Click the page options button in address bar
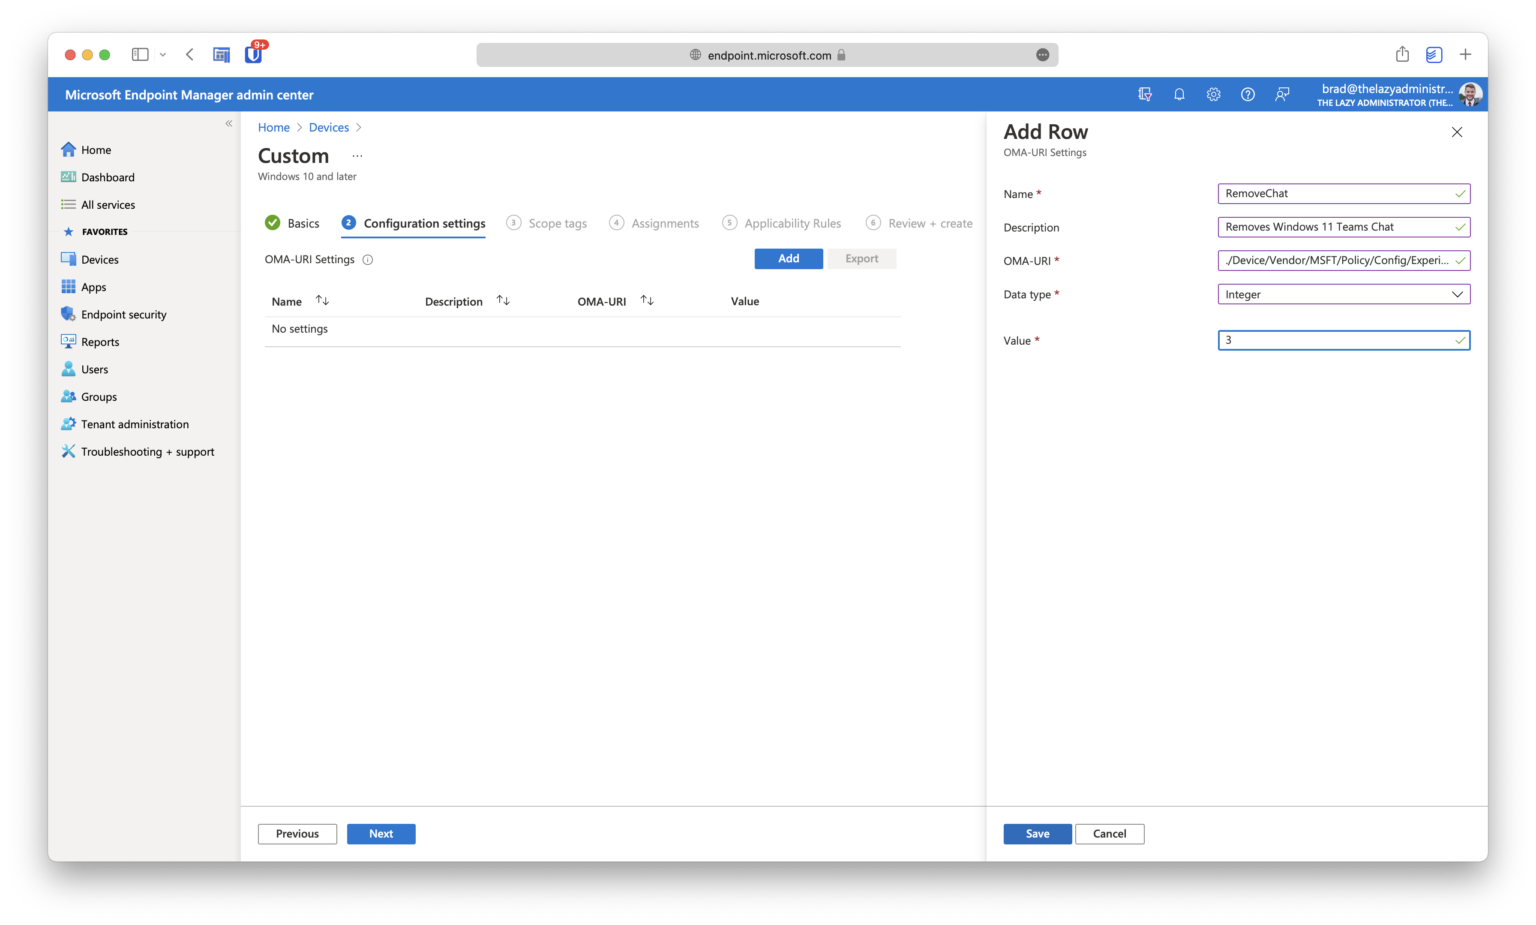This screenshot has height=925, width=1536. 1043,55
